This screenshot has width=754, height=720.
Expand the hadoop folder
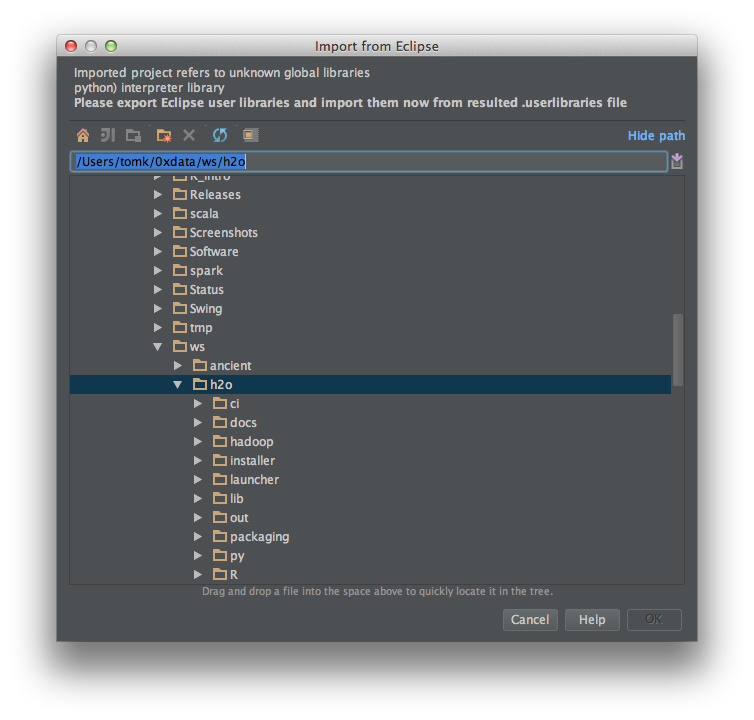198,442
